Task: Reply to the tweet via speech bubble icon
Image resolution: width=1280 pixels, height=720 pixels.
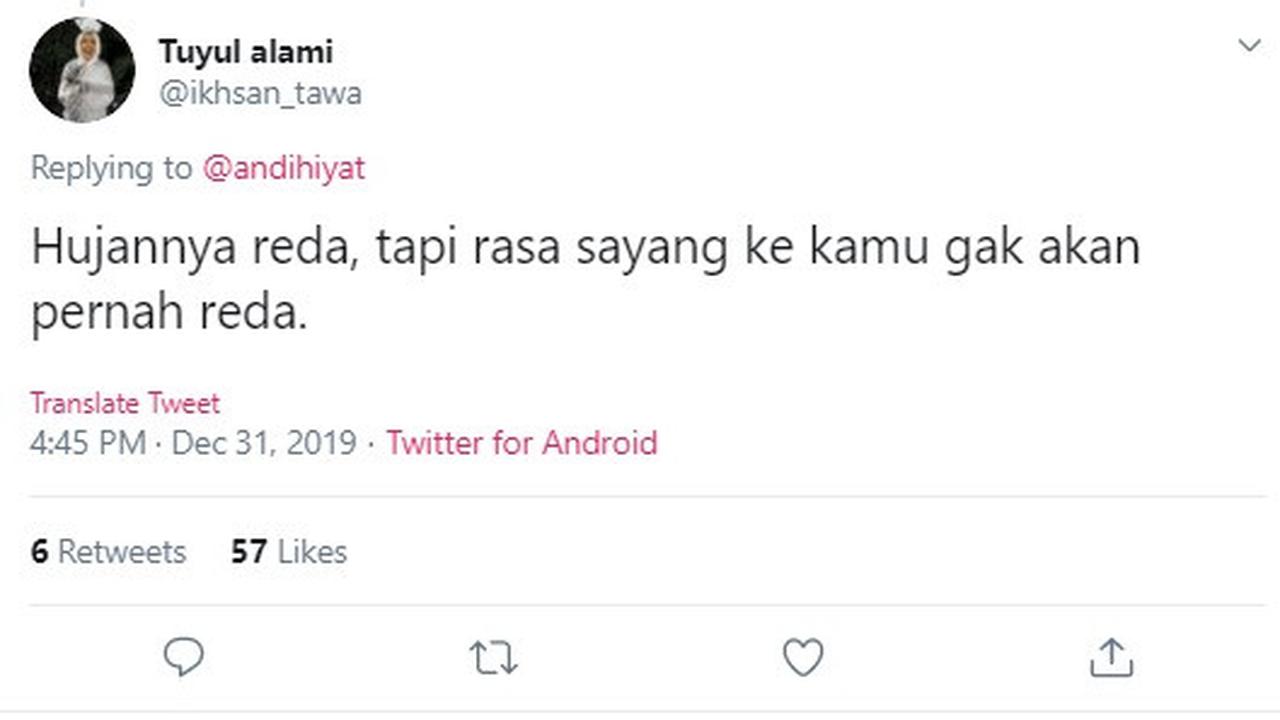Action: tap(183, 657)
